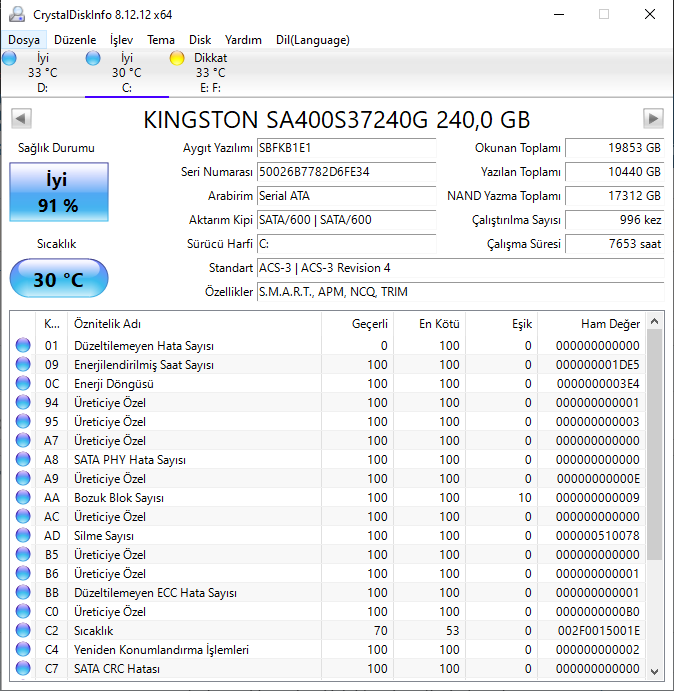Click the Seri Numarası field

[x=346, y=172]
